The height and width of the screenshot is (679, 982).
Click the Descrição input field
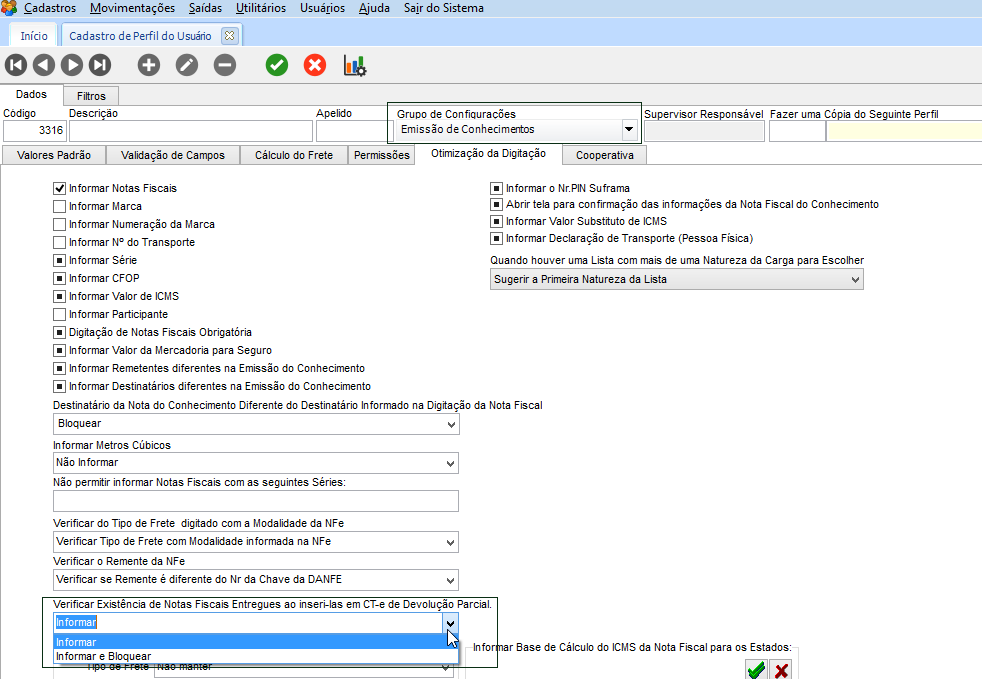click(190, 130)
